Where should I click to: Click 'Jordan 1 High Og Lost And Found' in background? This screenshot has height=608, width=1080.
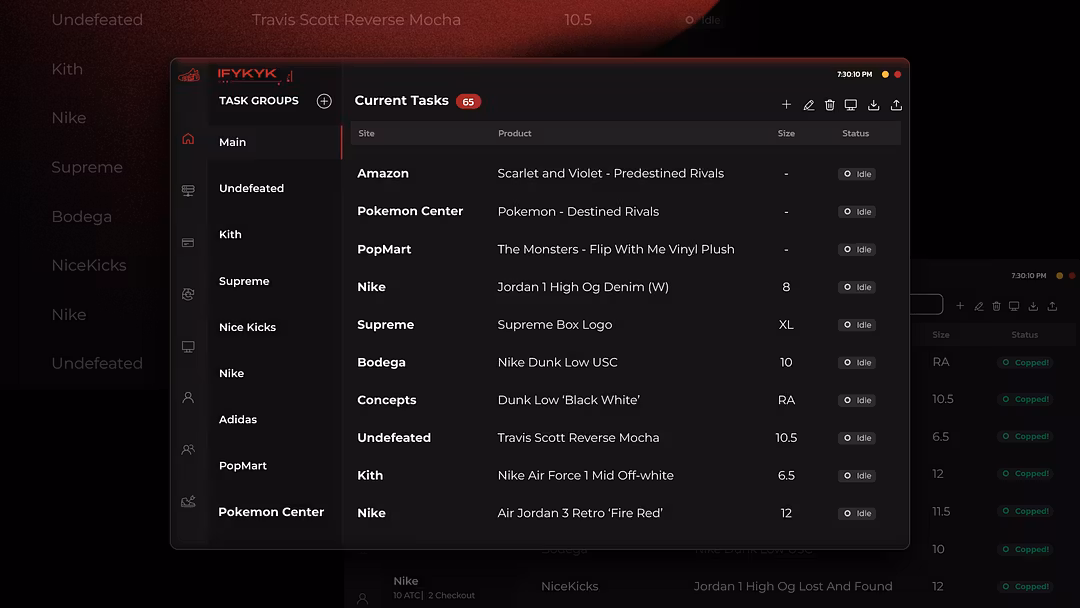point(793,587)
